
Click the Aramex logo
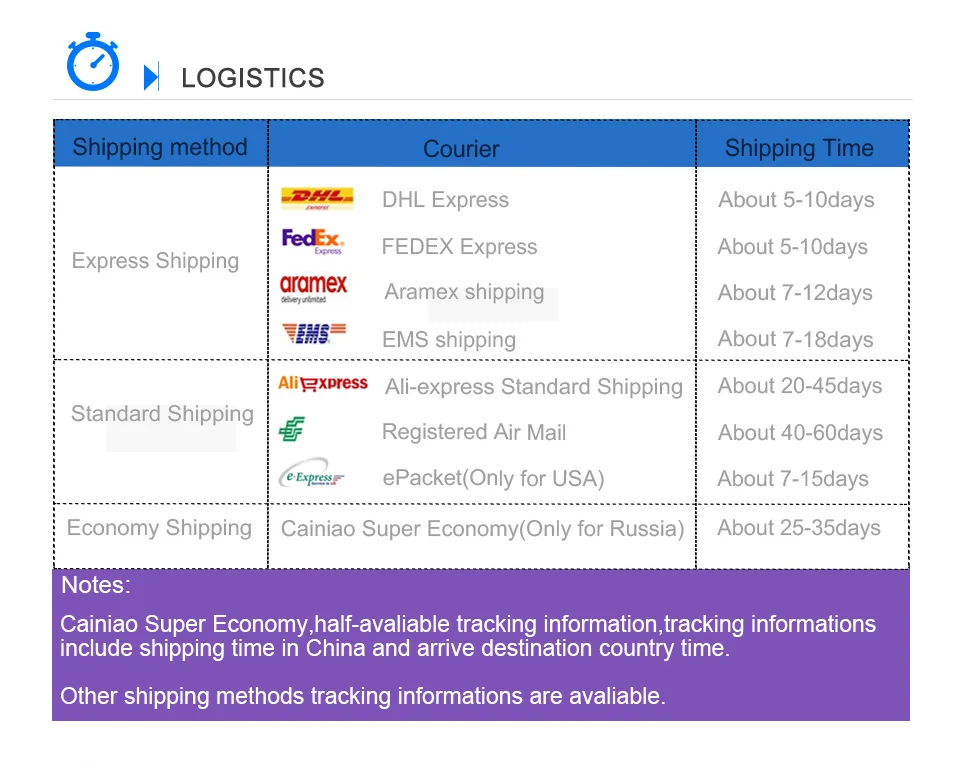point(313,288)
